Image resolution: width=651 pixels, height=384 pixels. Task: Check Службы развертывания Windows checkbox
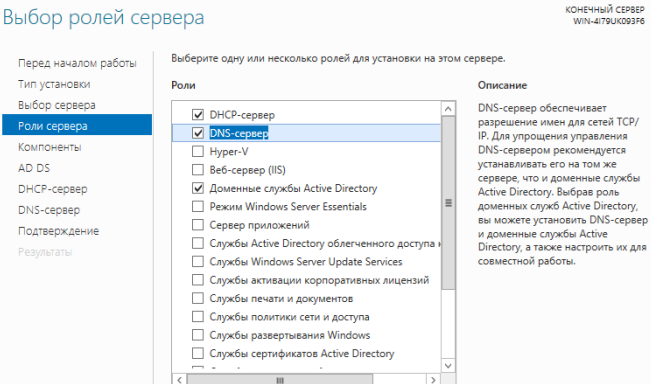click(x=198, y=335)
